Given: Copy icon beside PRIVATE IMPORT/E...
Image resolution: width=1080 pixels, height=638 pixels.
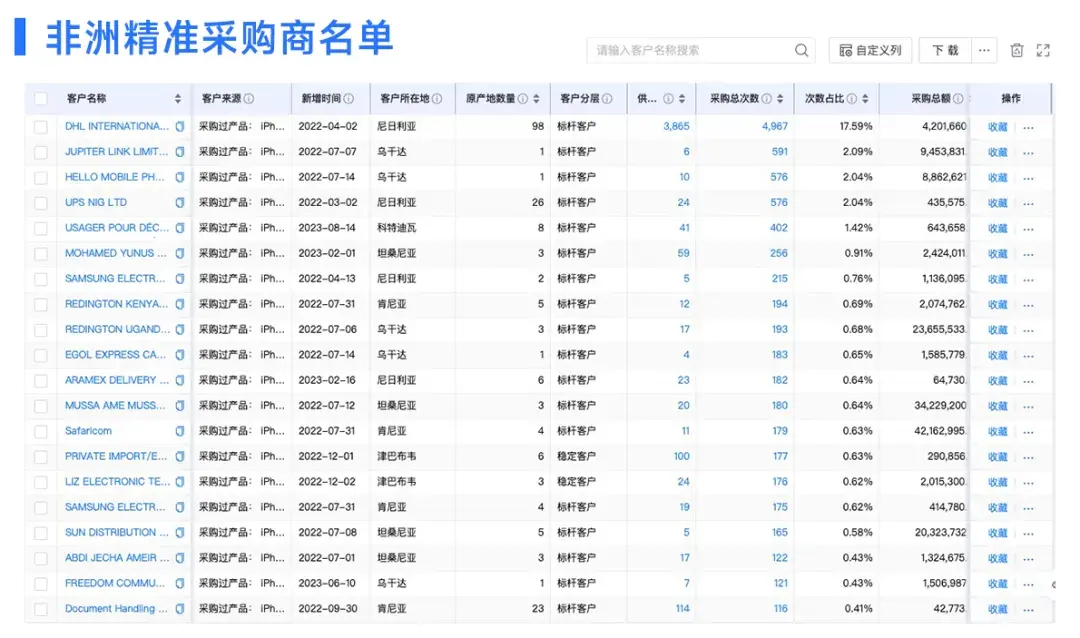Looking at the screenshot, I should pyautogui.click(x=180, y=456).
